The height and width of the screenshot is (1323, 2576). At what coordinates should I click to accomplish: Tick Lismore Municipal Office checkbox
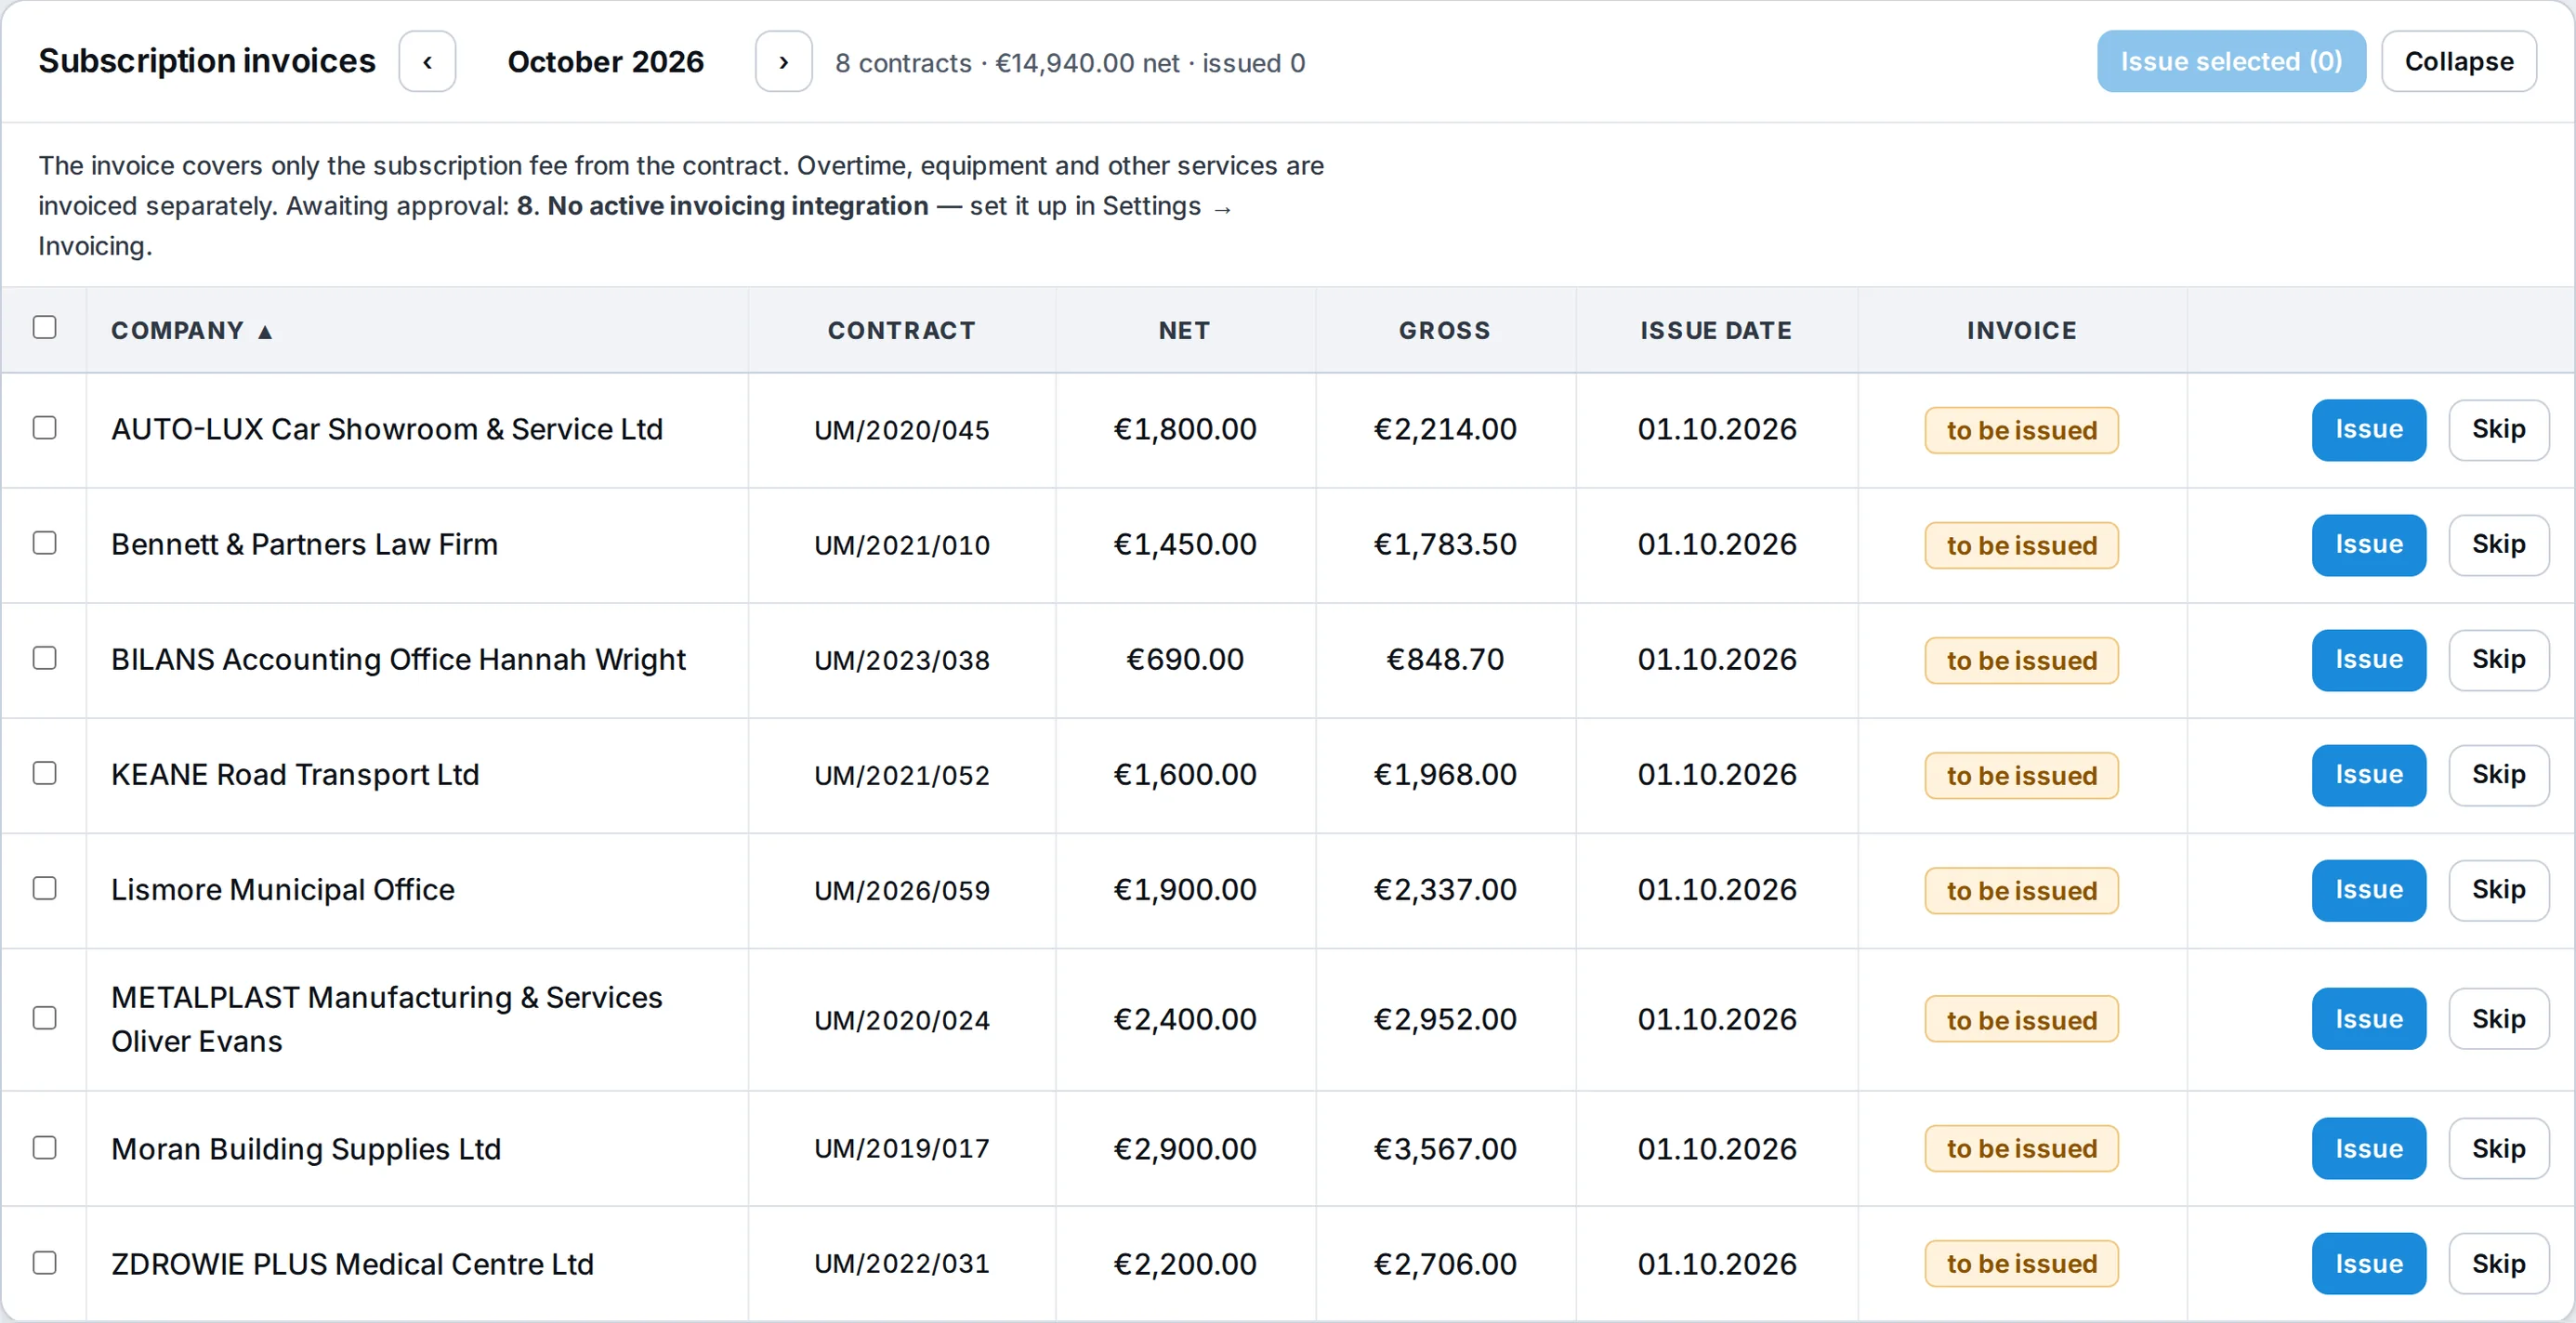pyautogui.click(x=44, y=888)
